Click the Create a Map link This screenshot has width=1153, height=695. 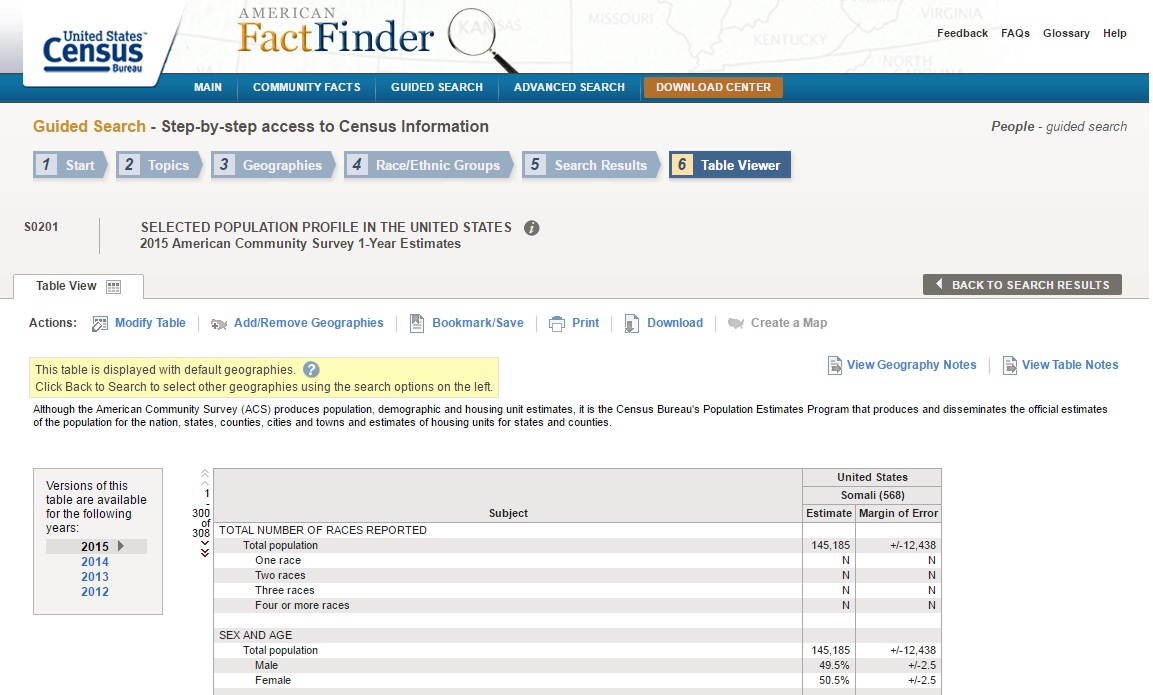(788, 323)
